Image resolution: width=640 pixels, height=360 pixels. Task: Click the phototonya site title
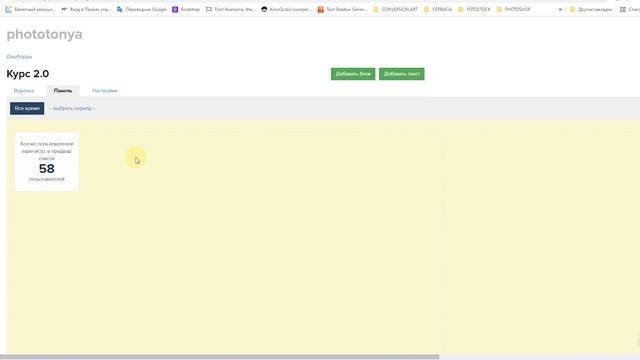point(44,34)
